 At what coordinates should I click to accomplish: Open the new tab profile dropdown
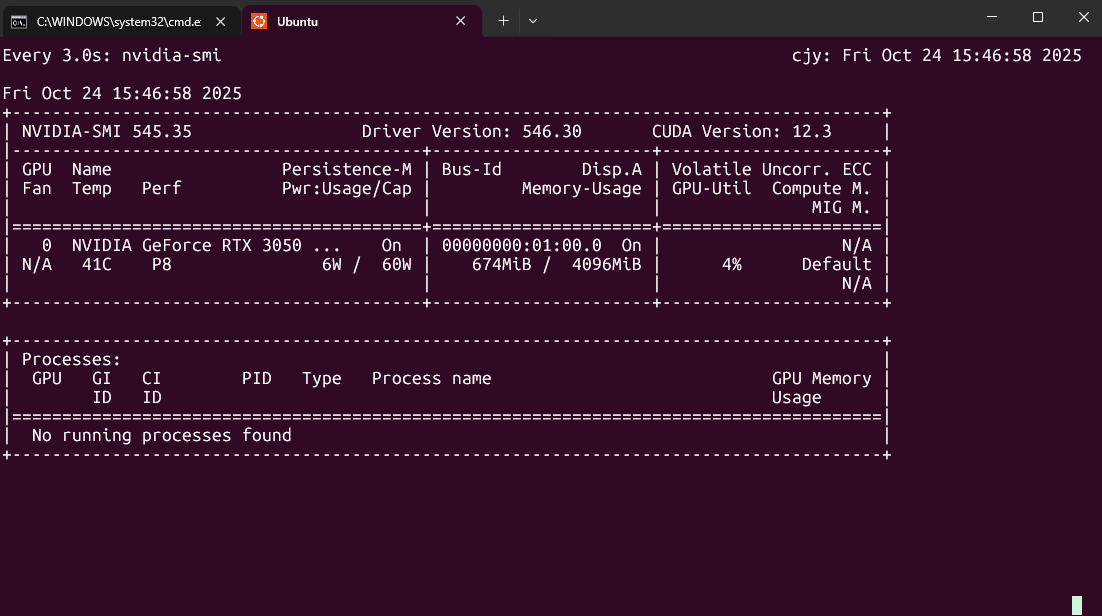click(533, 21)
